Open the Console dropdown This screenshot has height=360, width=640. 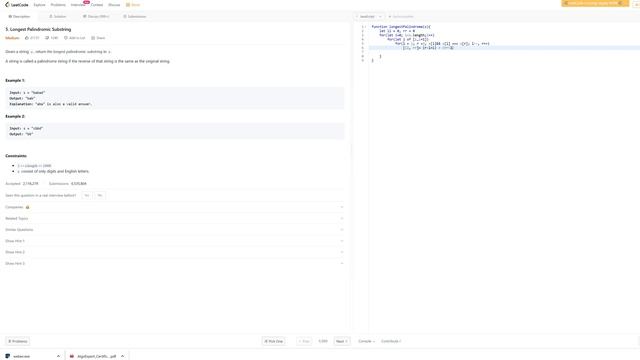pyautogui.click(x=366, y=341)
